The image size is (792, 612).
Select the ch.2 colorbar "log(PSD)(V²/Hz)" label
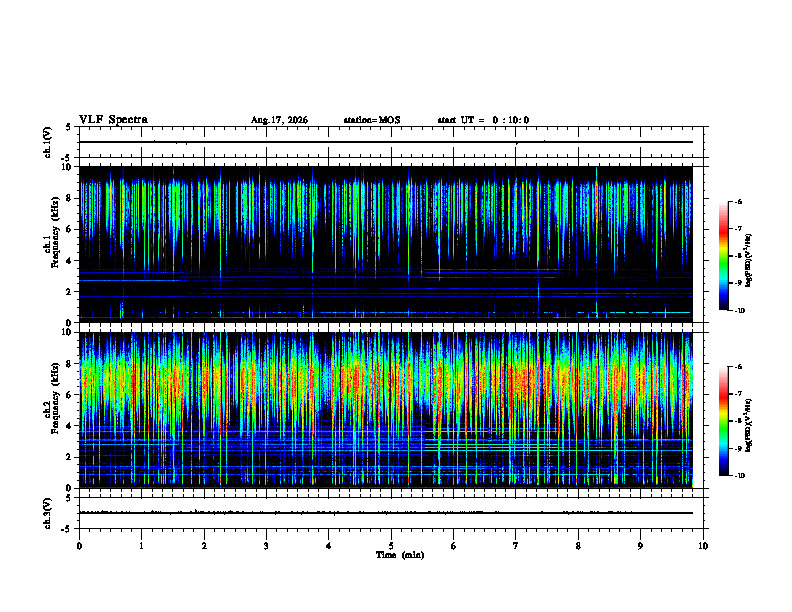coord(749,425)
